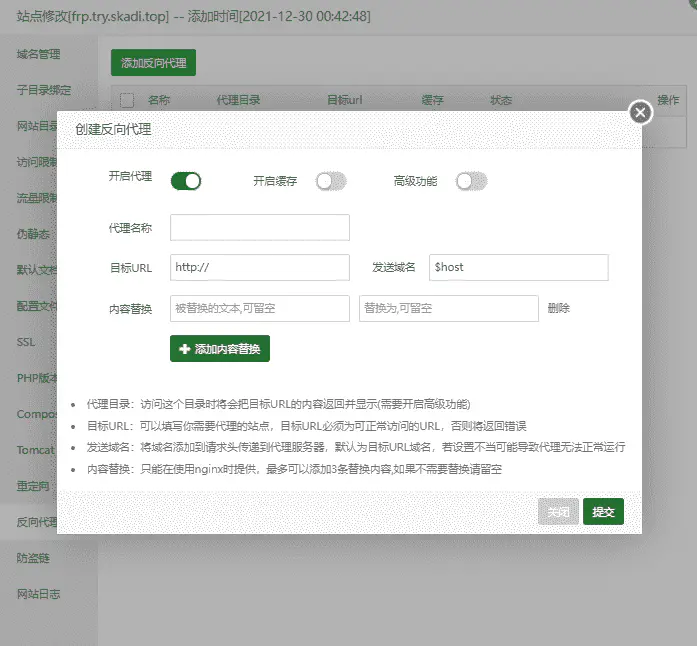Open the Tomcat sidebar tab
The image size is (697, 646).
click(36, 450)
